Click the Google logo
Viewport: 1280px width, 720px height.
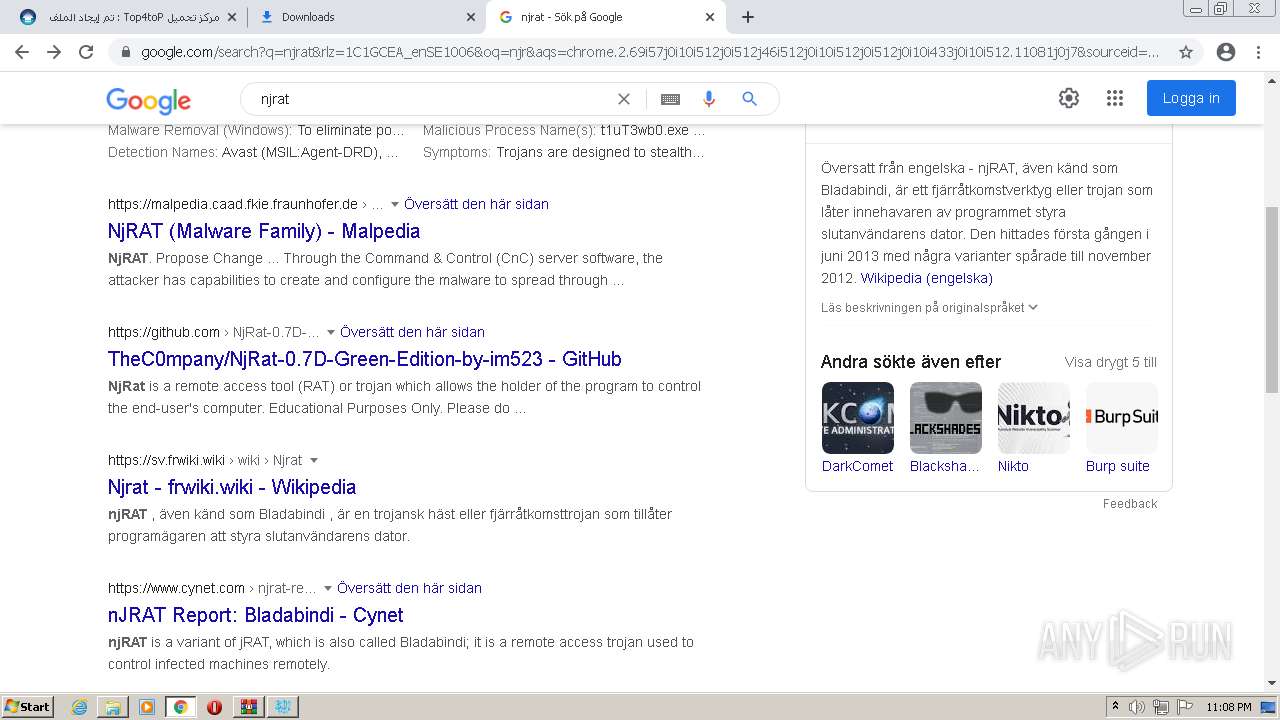click(x=148, y=100)
